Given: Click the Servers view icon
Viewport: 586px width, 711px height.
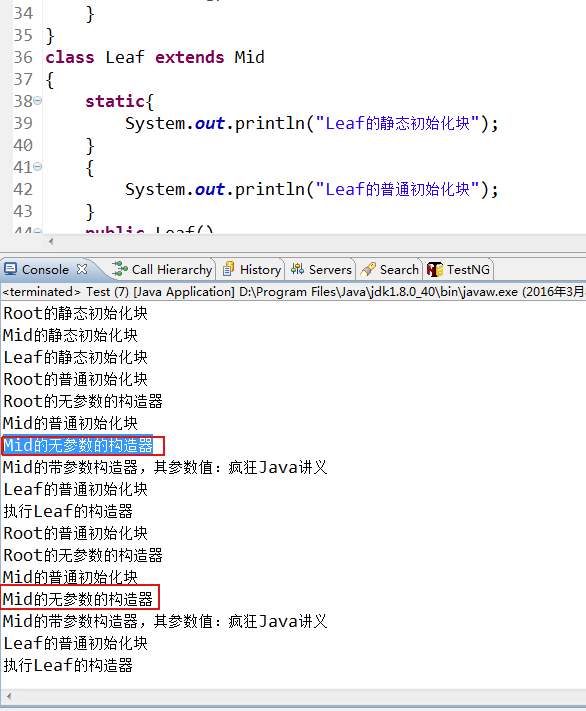Looking at the screenshot, I should (297, 269).
